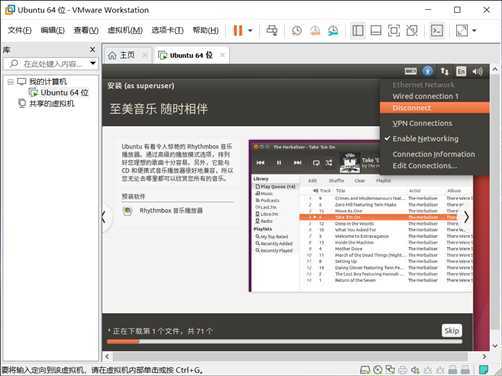Close the library panel
The width and height of the screenshot is (502, 376).
click(93, 50)
